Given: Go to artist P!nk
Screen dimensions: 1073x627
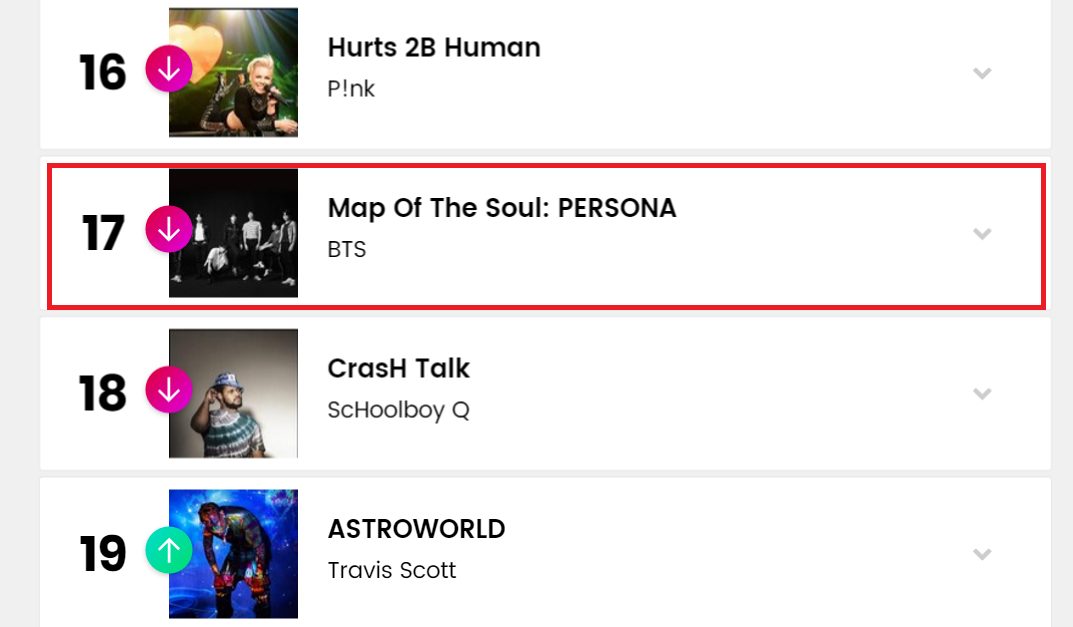Looking at the screenshot, I should click(351, 89).
